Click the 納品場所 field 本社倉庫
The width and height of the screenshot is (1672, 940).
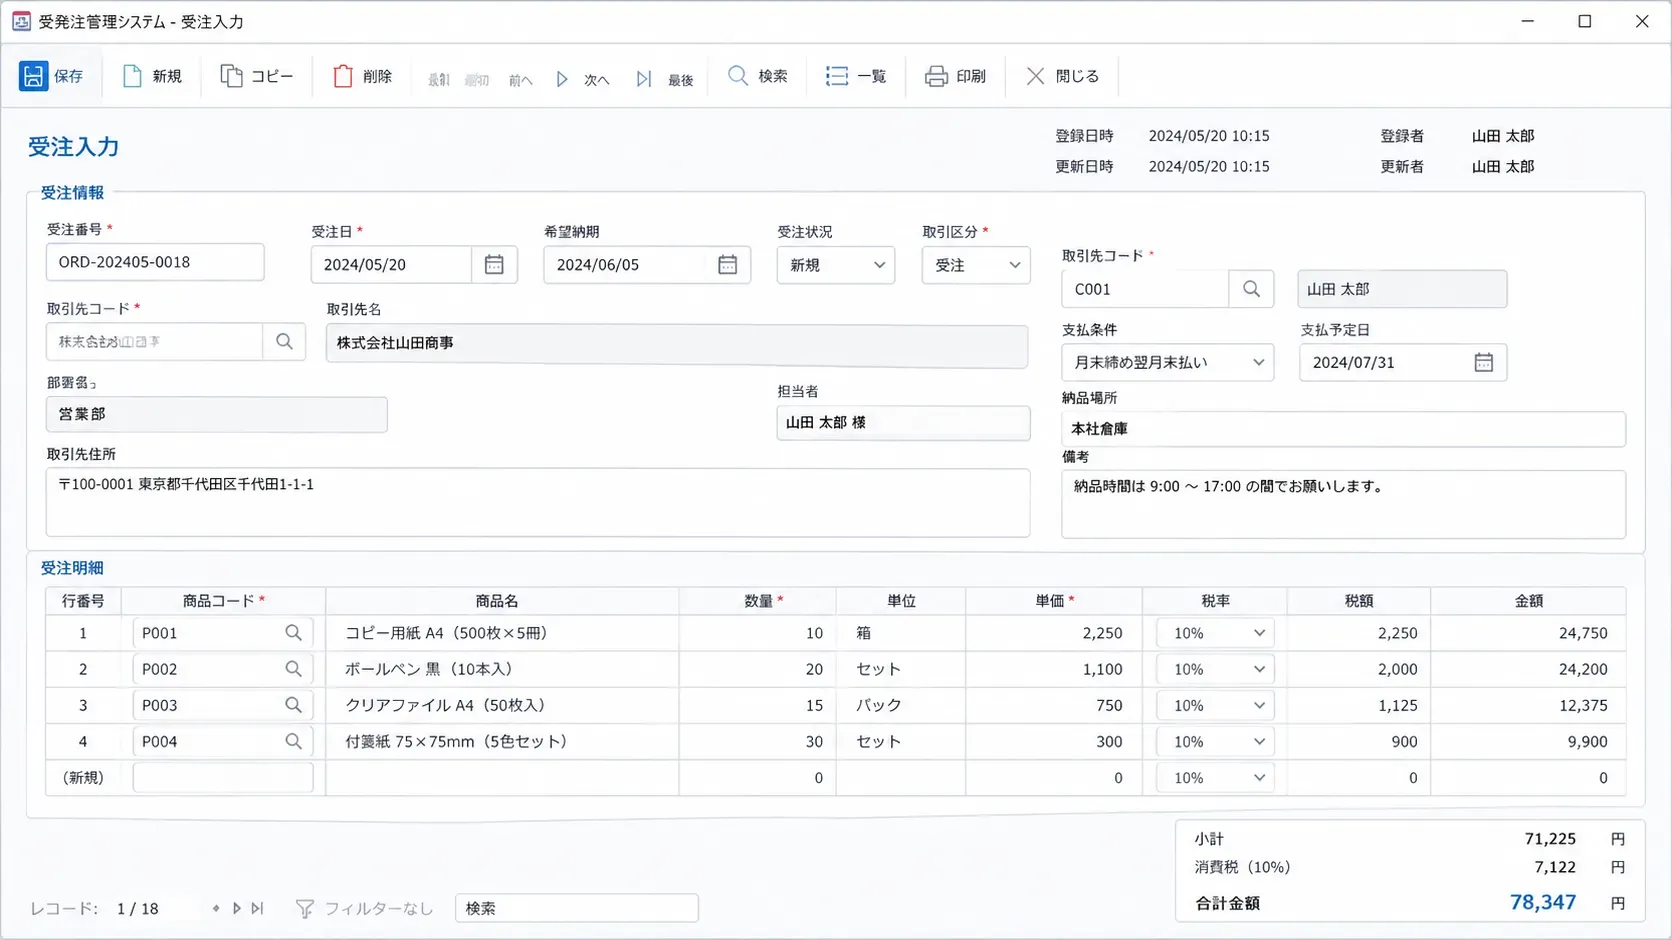[1343, 429]
